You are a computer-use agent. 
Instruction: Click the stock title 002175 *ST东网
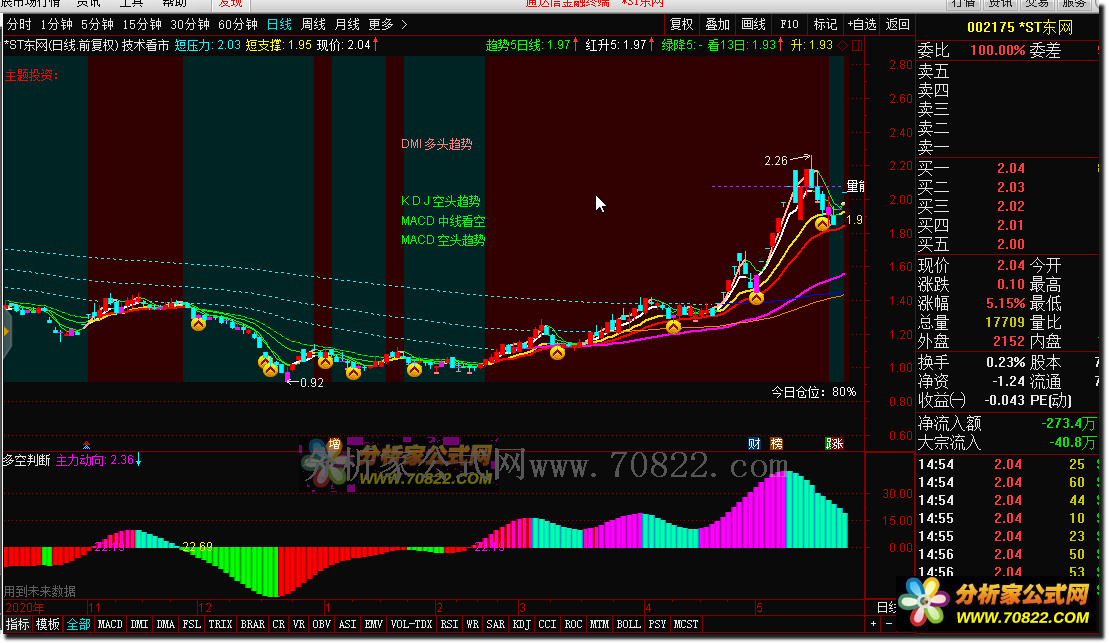[x=1019, y=28]
